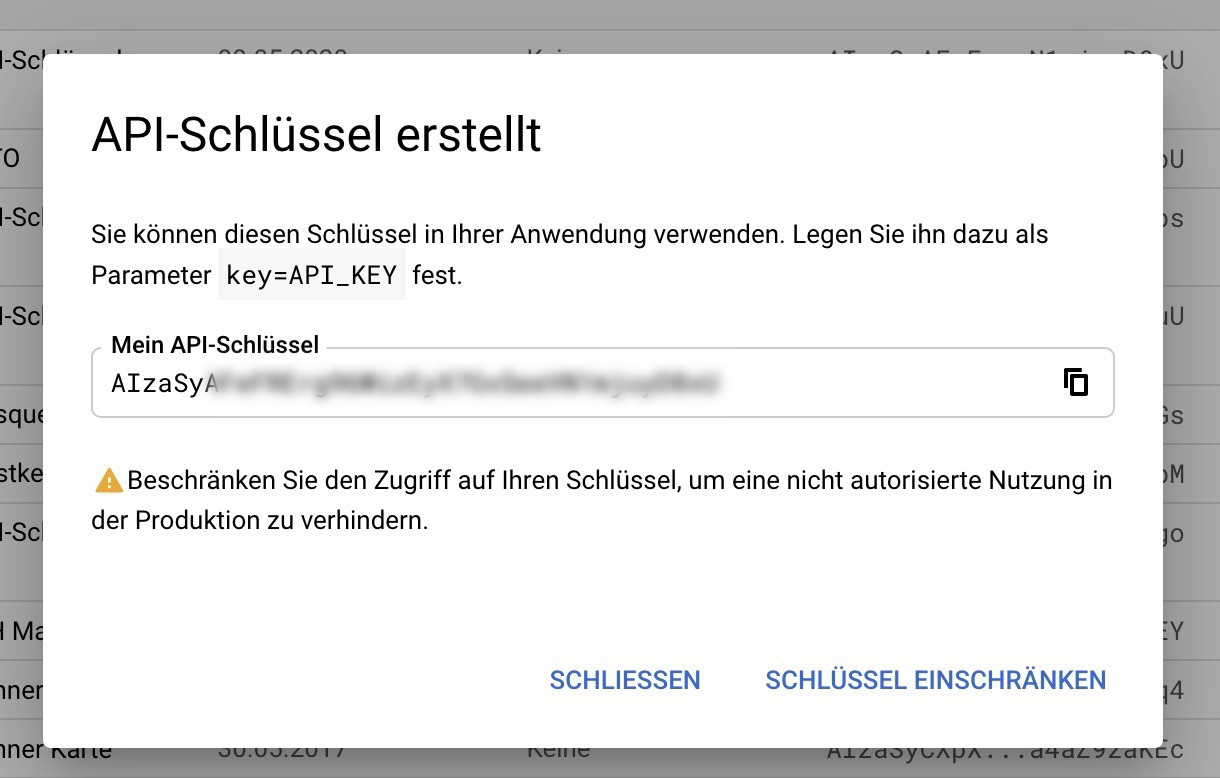Click the 'Mein API-Schlüssel' field label

pyautogui.click(x=215, y=345)
